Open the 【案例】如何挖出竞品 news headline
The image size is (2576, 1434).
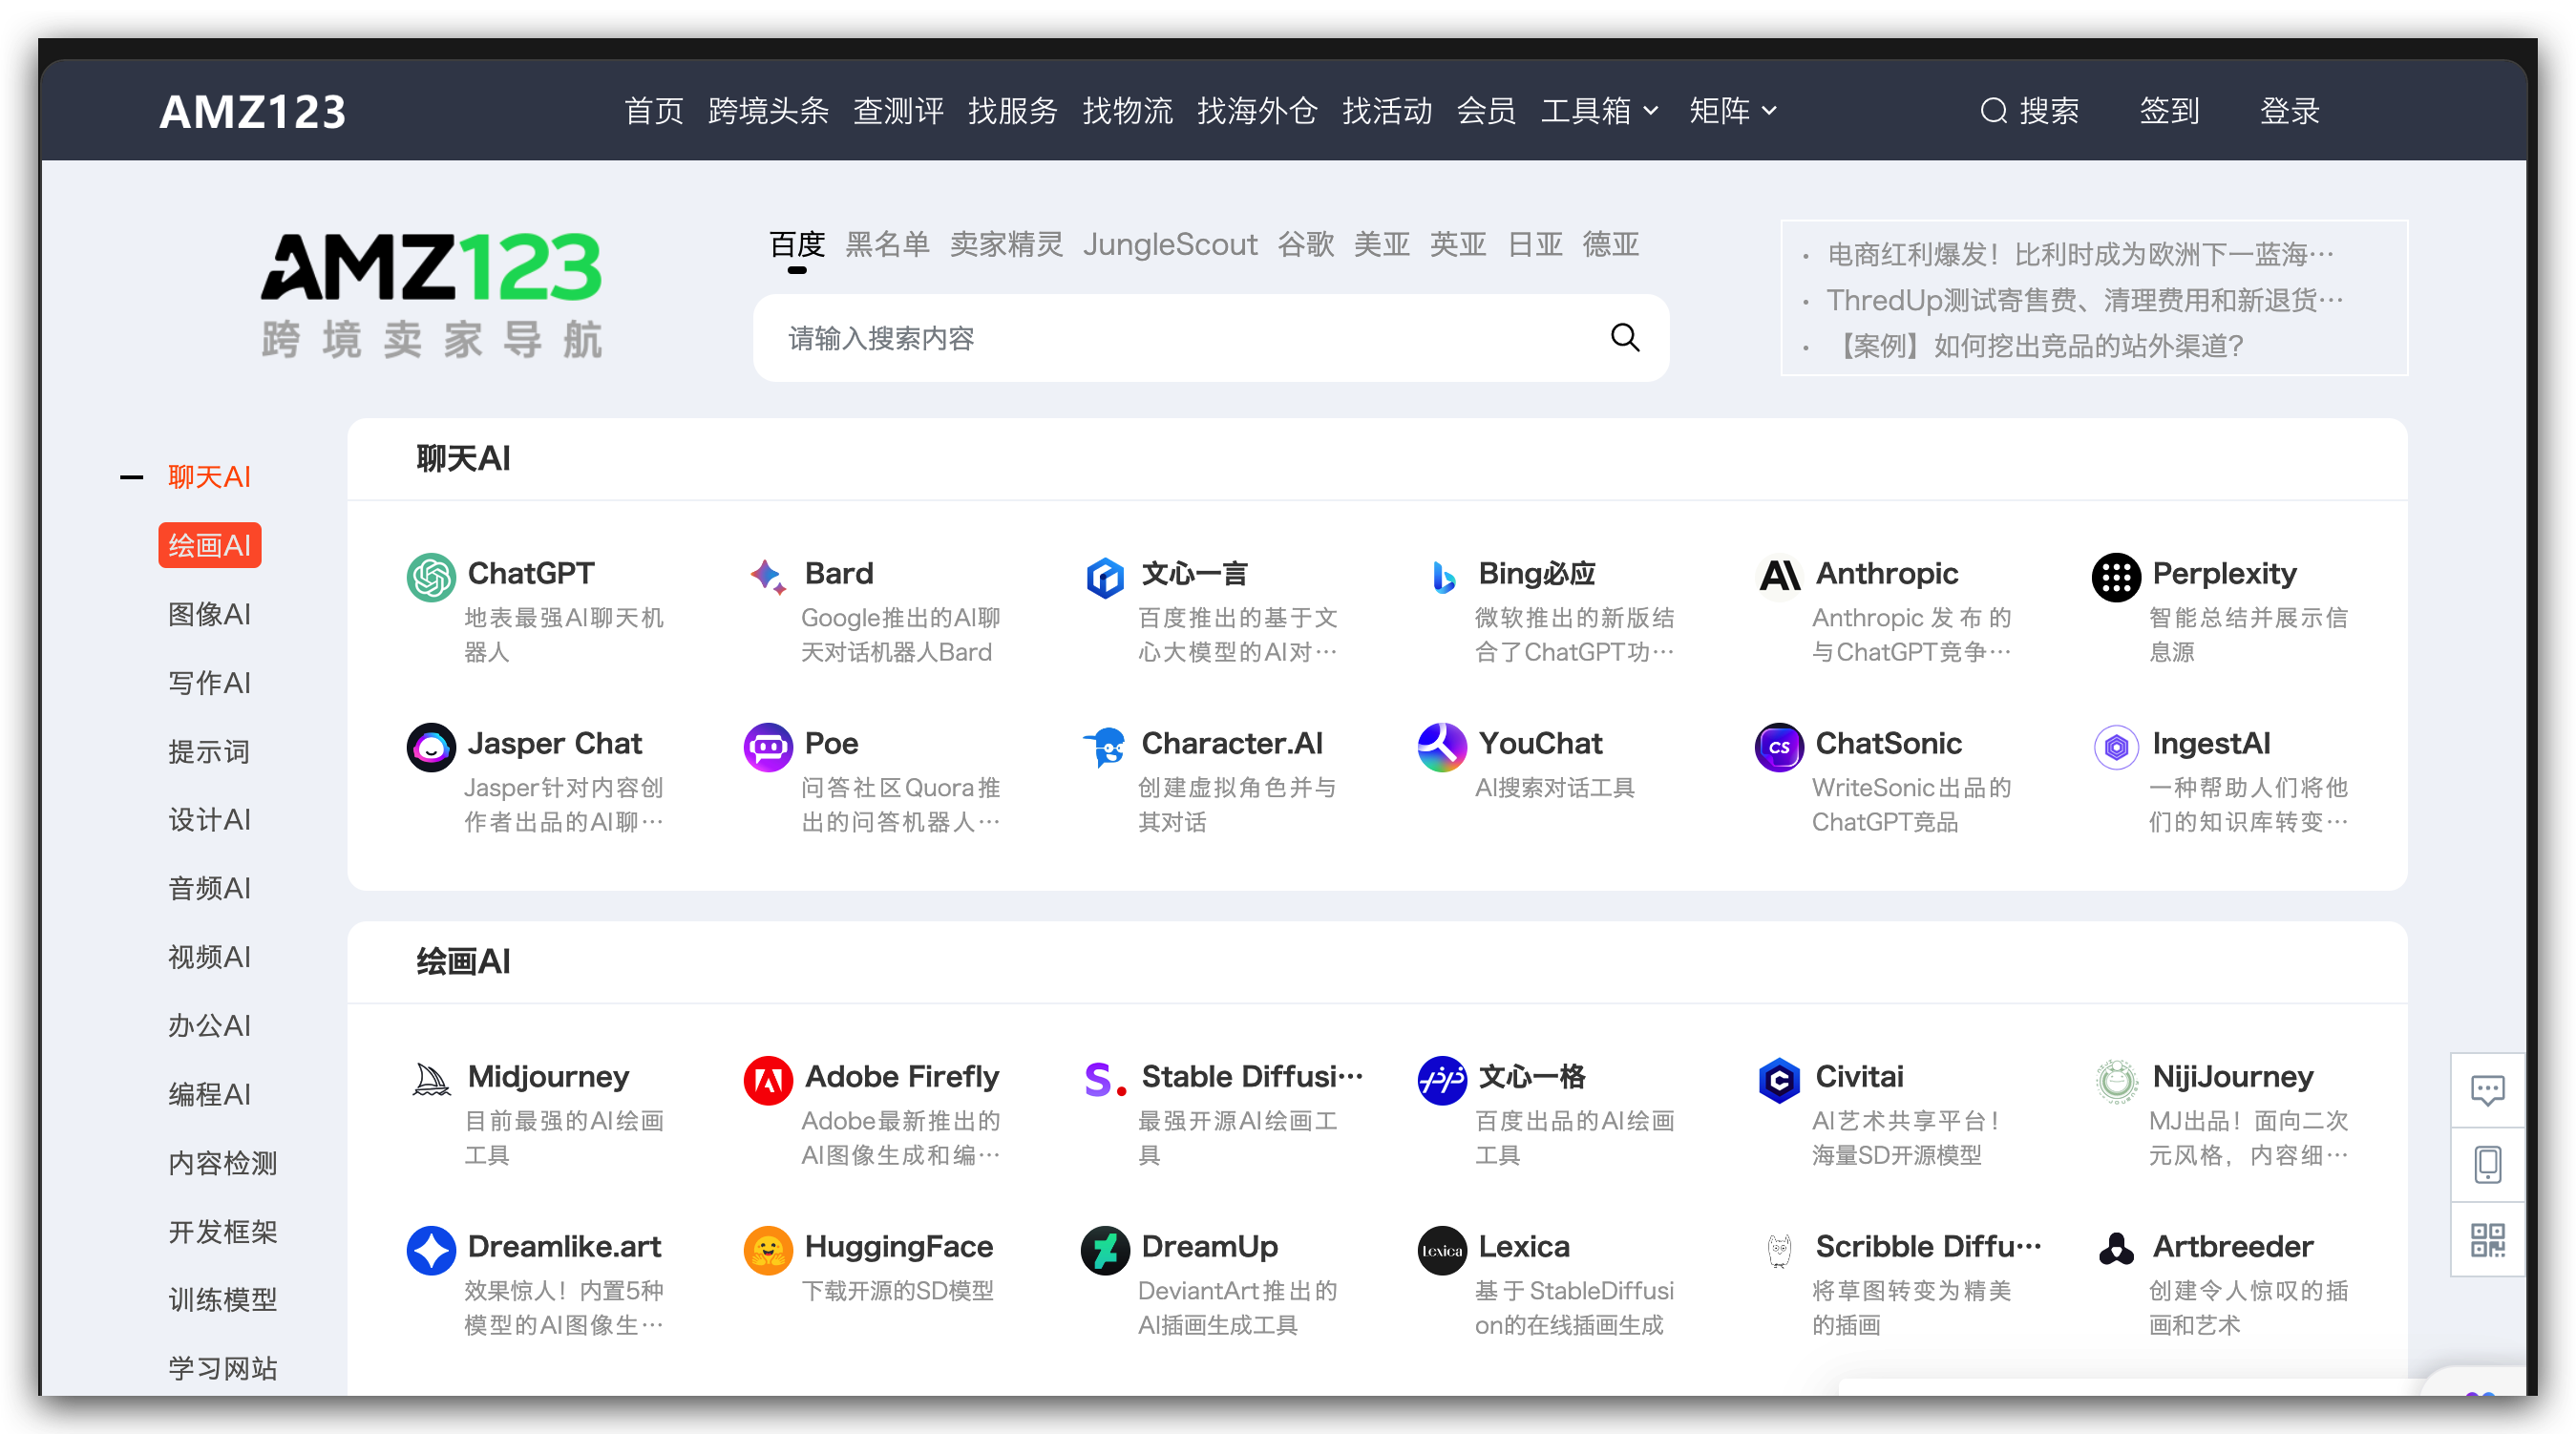tap(2036, 346)
